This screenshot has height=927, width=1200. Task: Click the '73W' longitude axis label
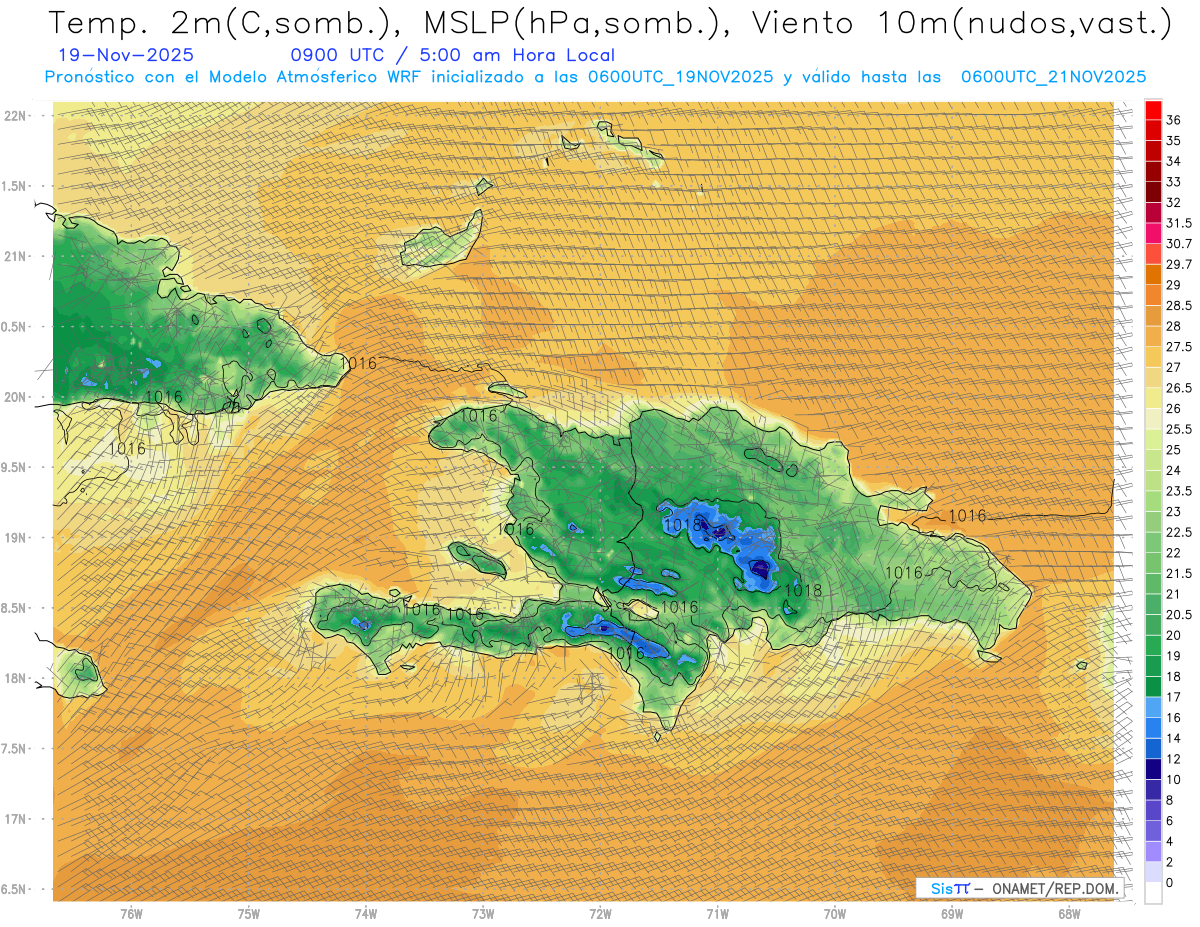(x=483, y=913)
